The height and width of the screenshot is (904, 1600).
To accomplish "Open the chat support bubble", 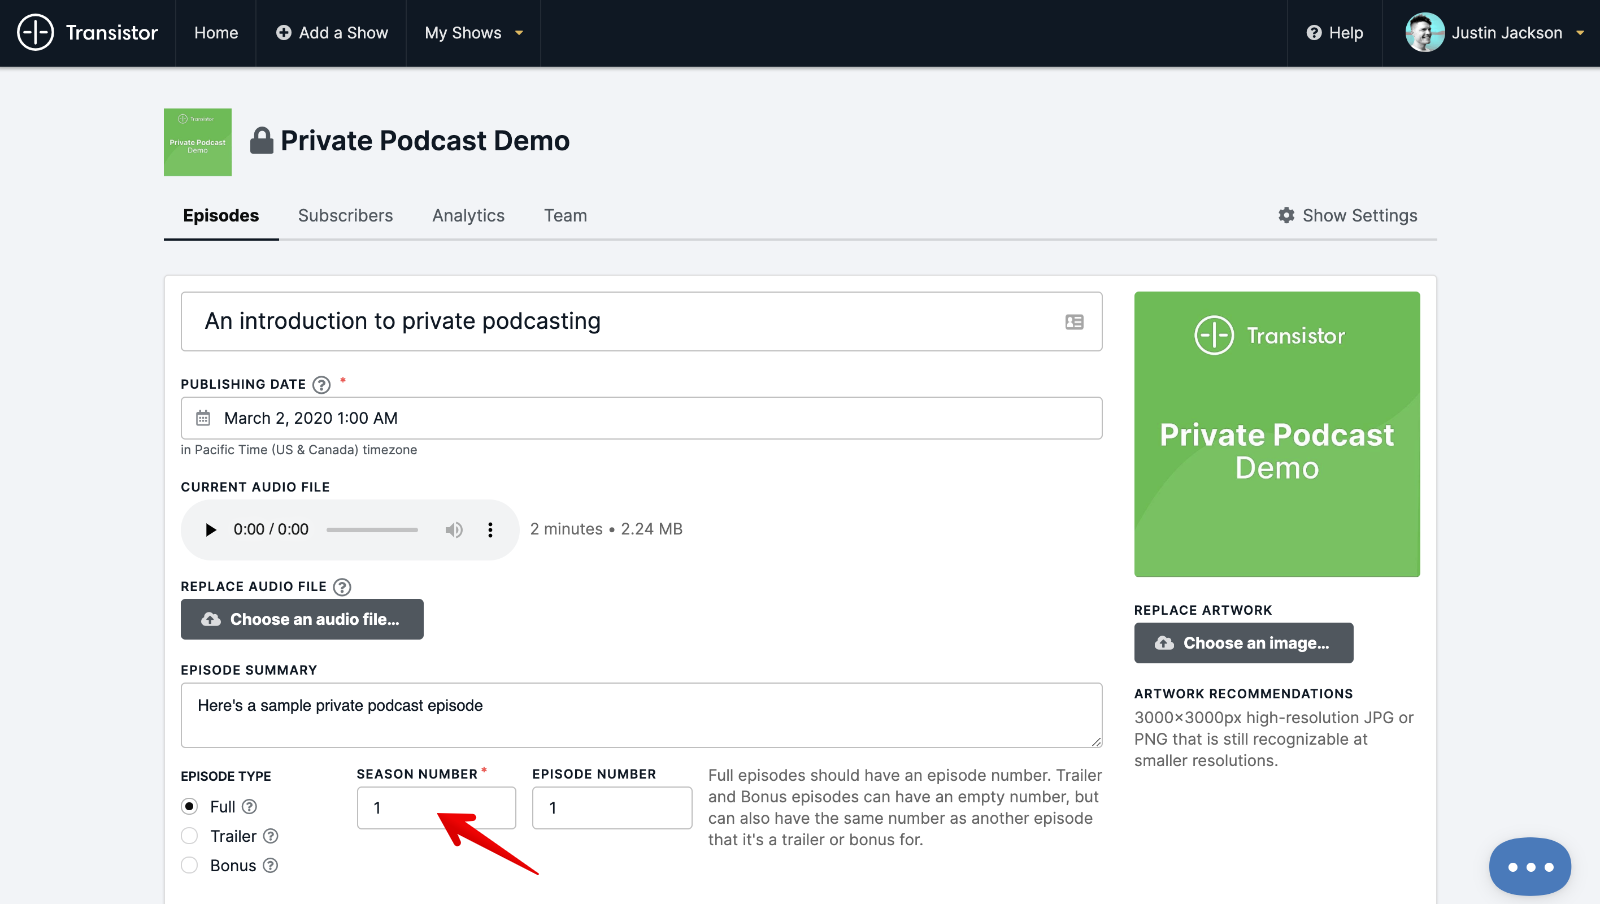I will pyautogui.click(x=1529, y=866).
